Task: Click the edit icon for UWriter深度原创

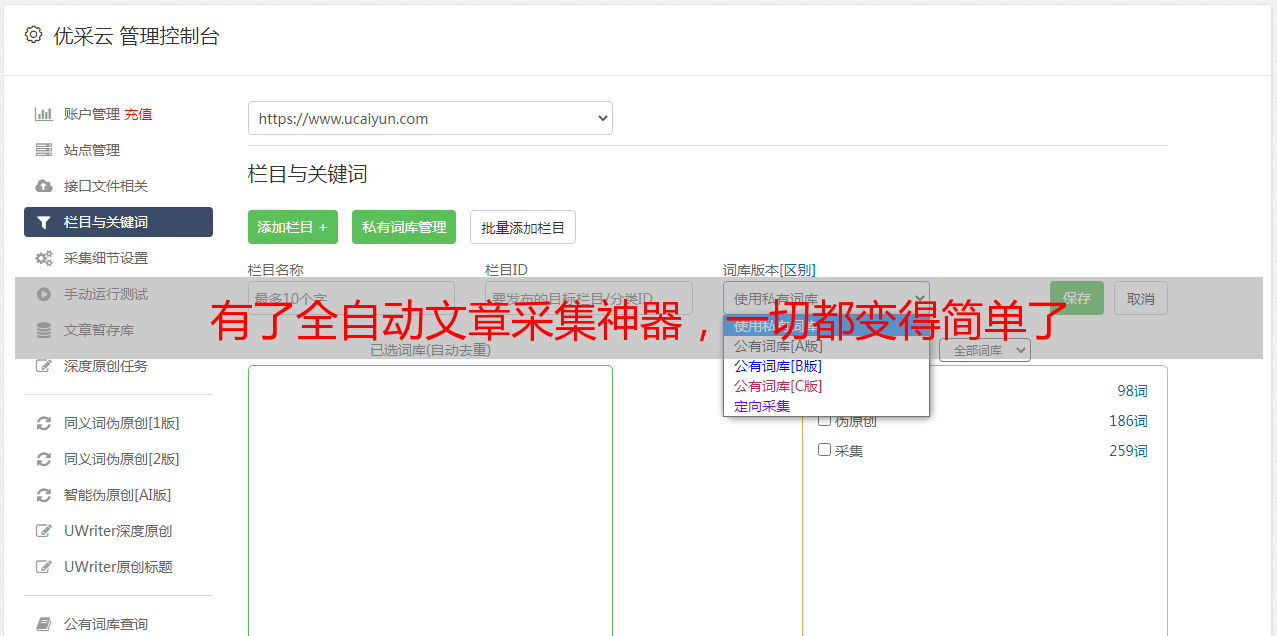Action: tap(43, 531)
